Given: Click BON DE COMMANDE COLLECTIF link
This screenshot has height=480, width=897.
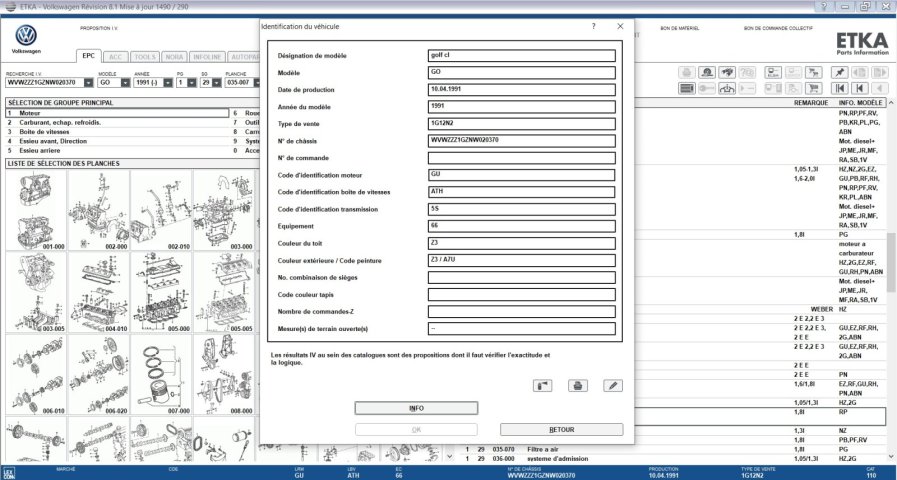Looking at the screenshot, I should [x=779, y=28].
